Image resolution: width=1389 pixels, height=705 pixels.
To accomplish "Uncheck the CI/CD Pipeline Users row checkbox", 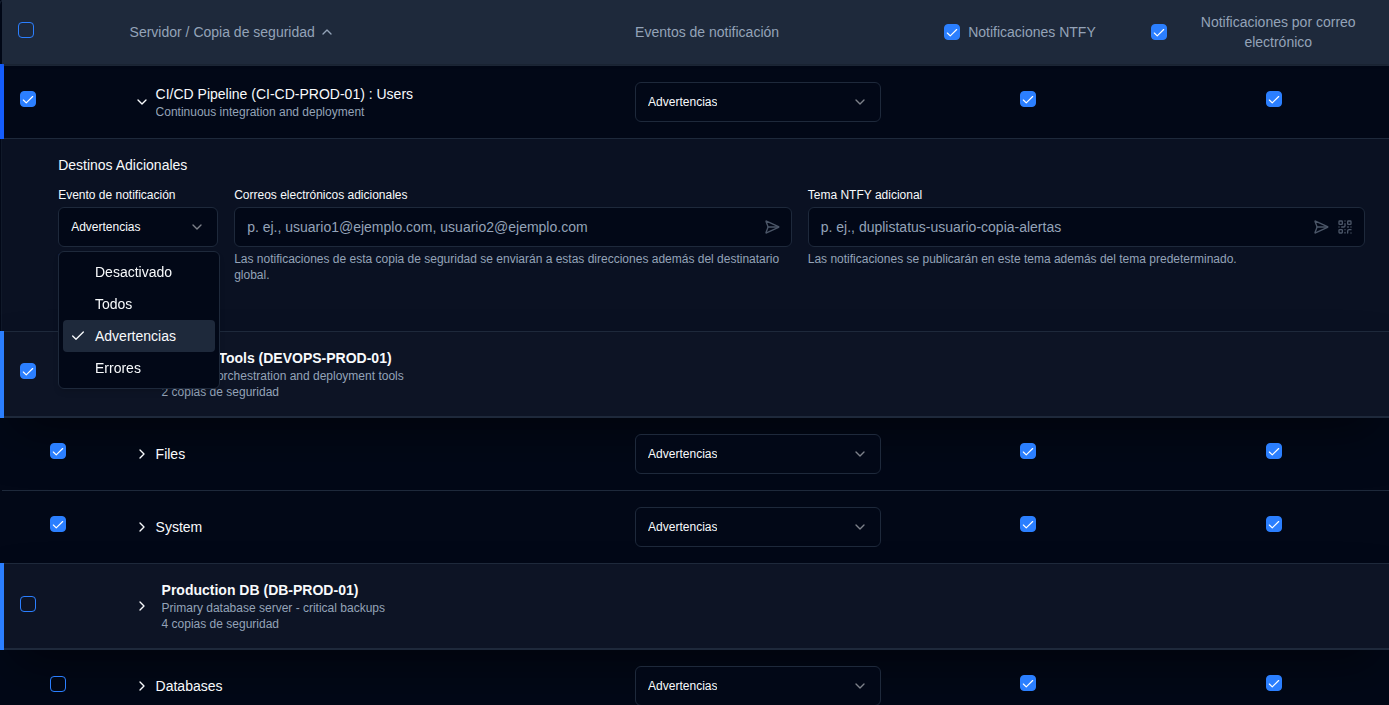I will tap(28, 99).
